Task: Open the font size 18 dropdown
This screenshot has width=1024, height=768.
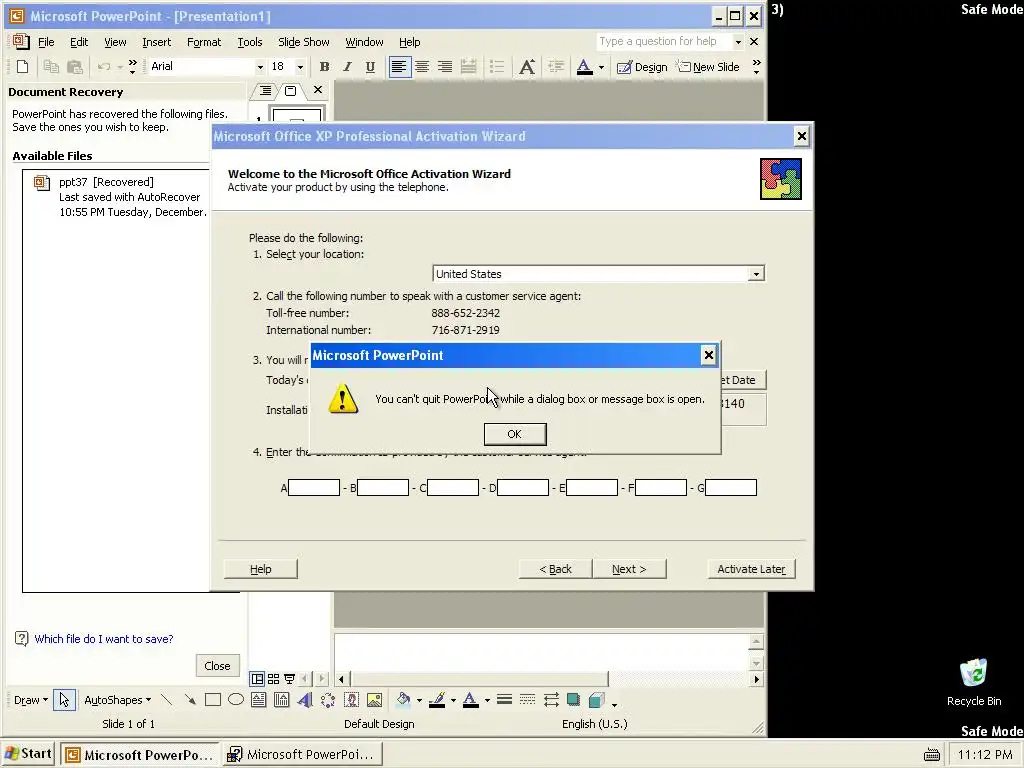Action: (300, 67)
